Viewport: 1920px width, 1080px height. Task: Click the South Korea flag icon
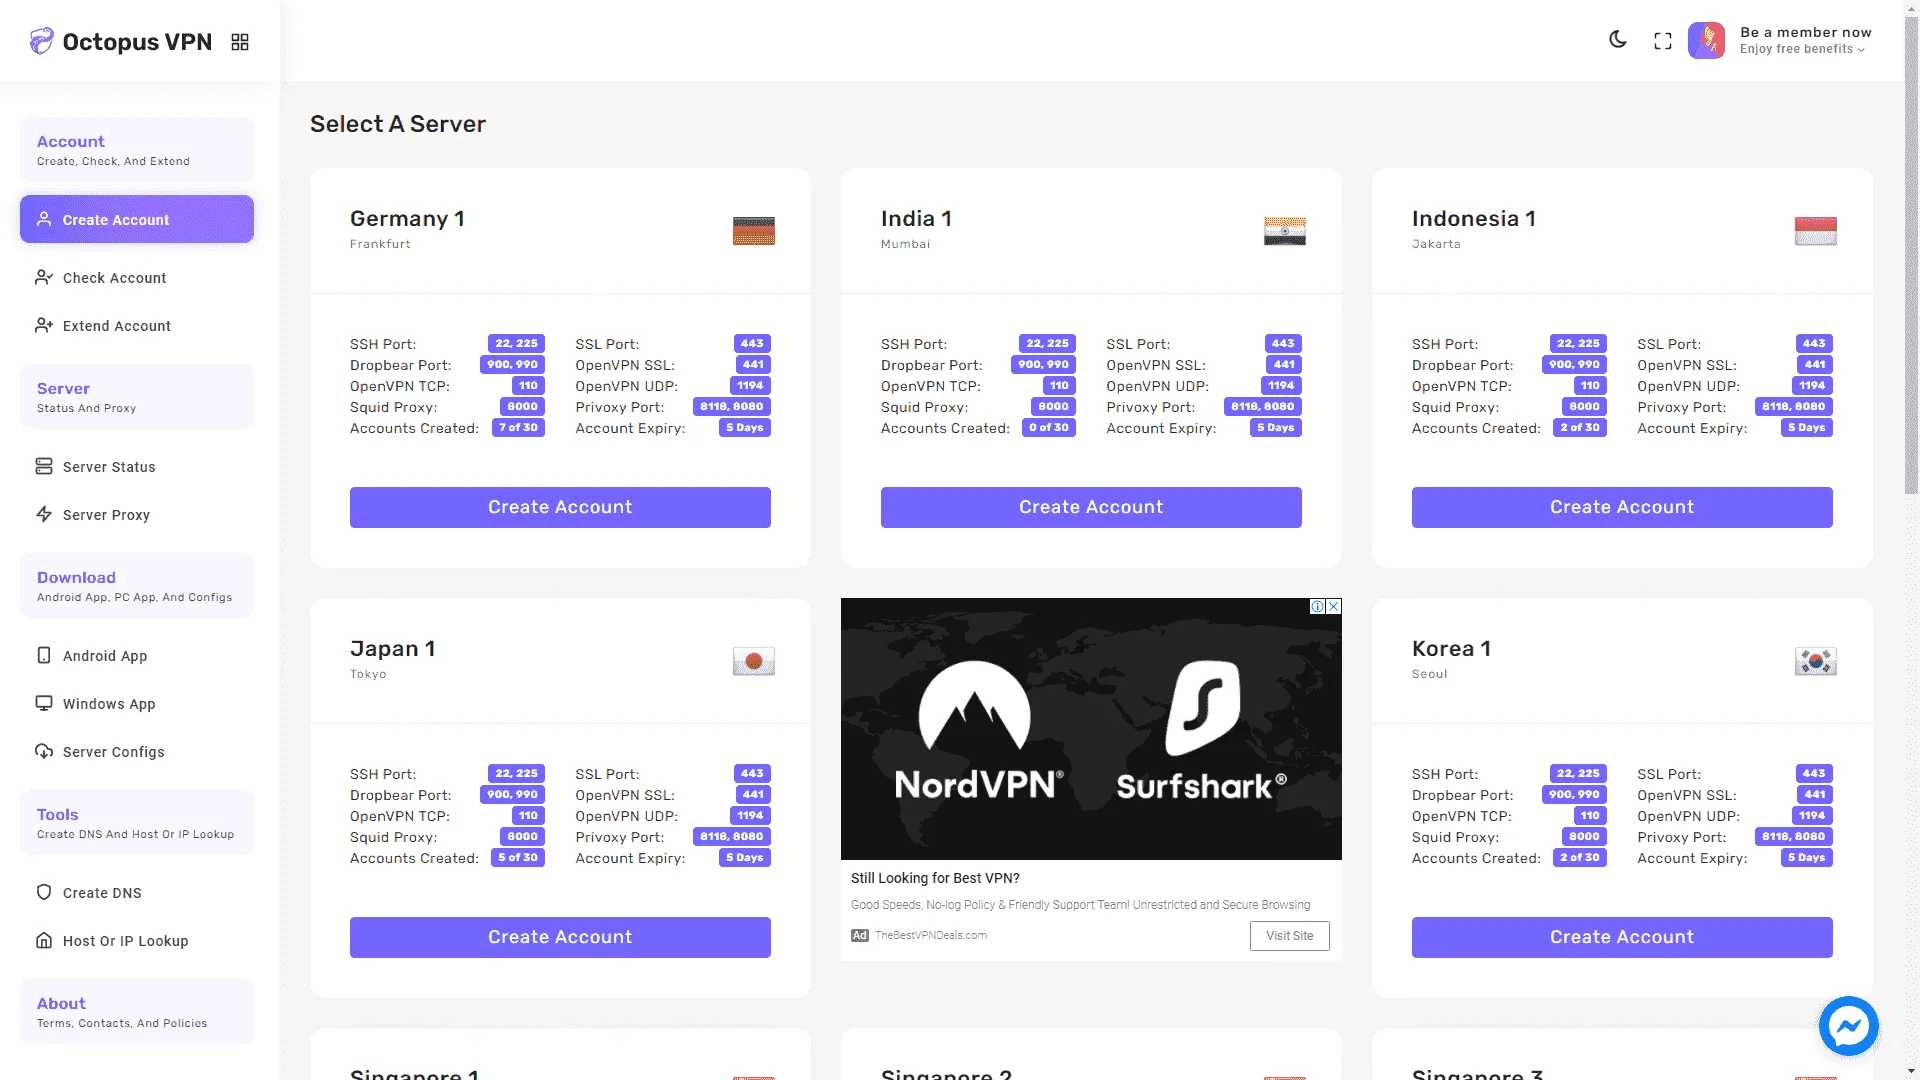pos(1816,661)
